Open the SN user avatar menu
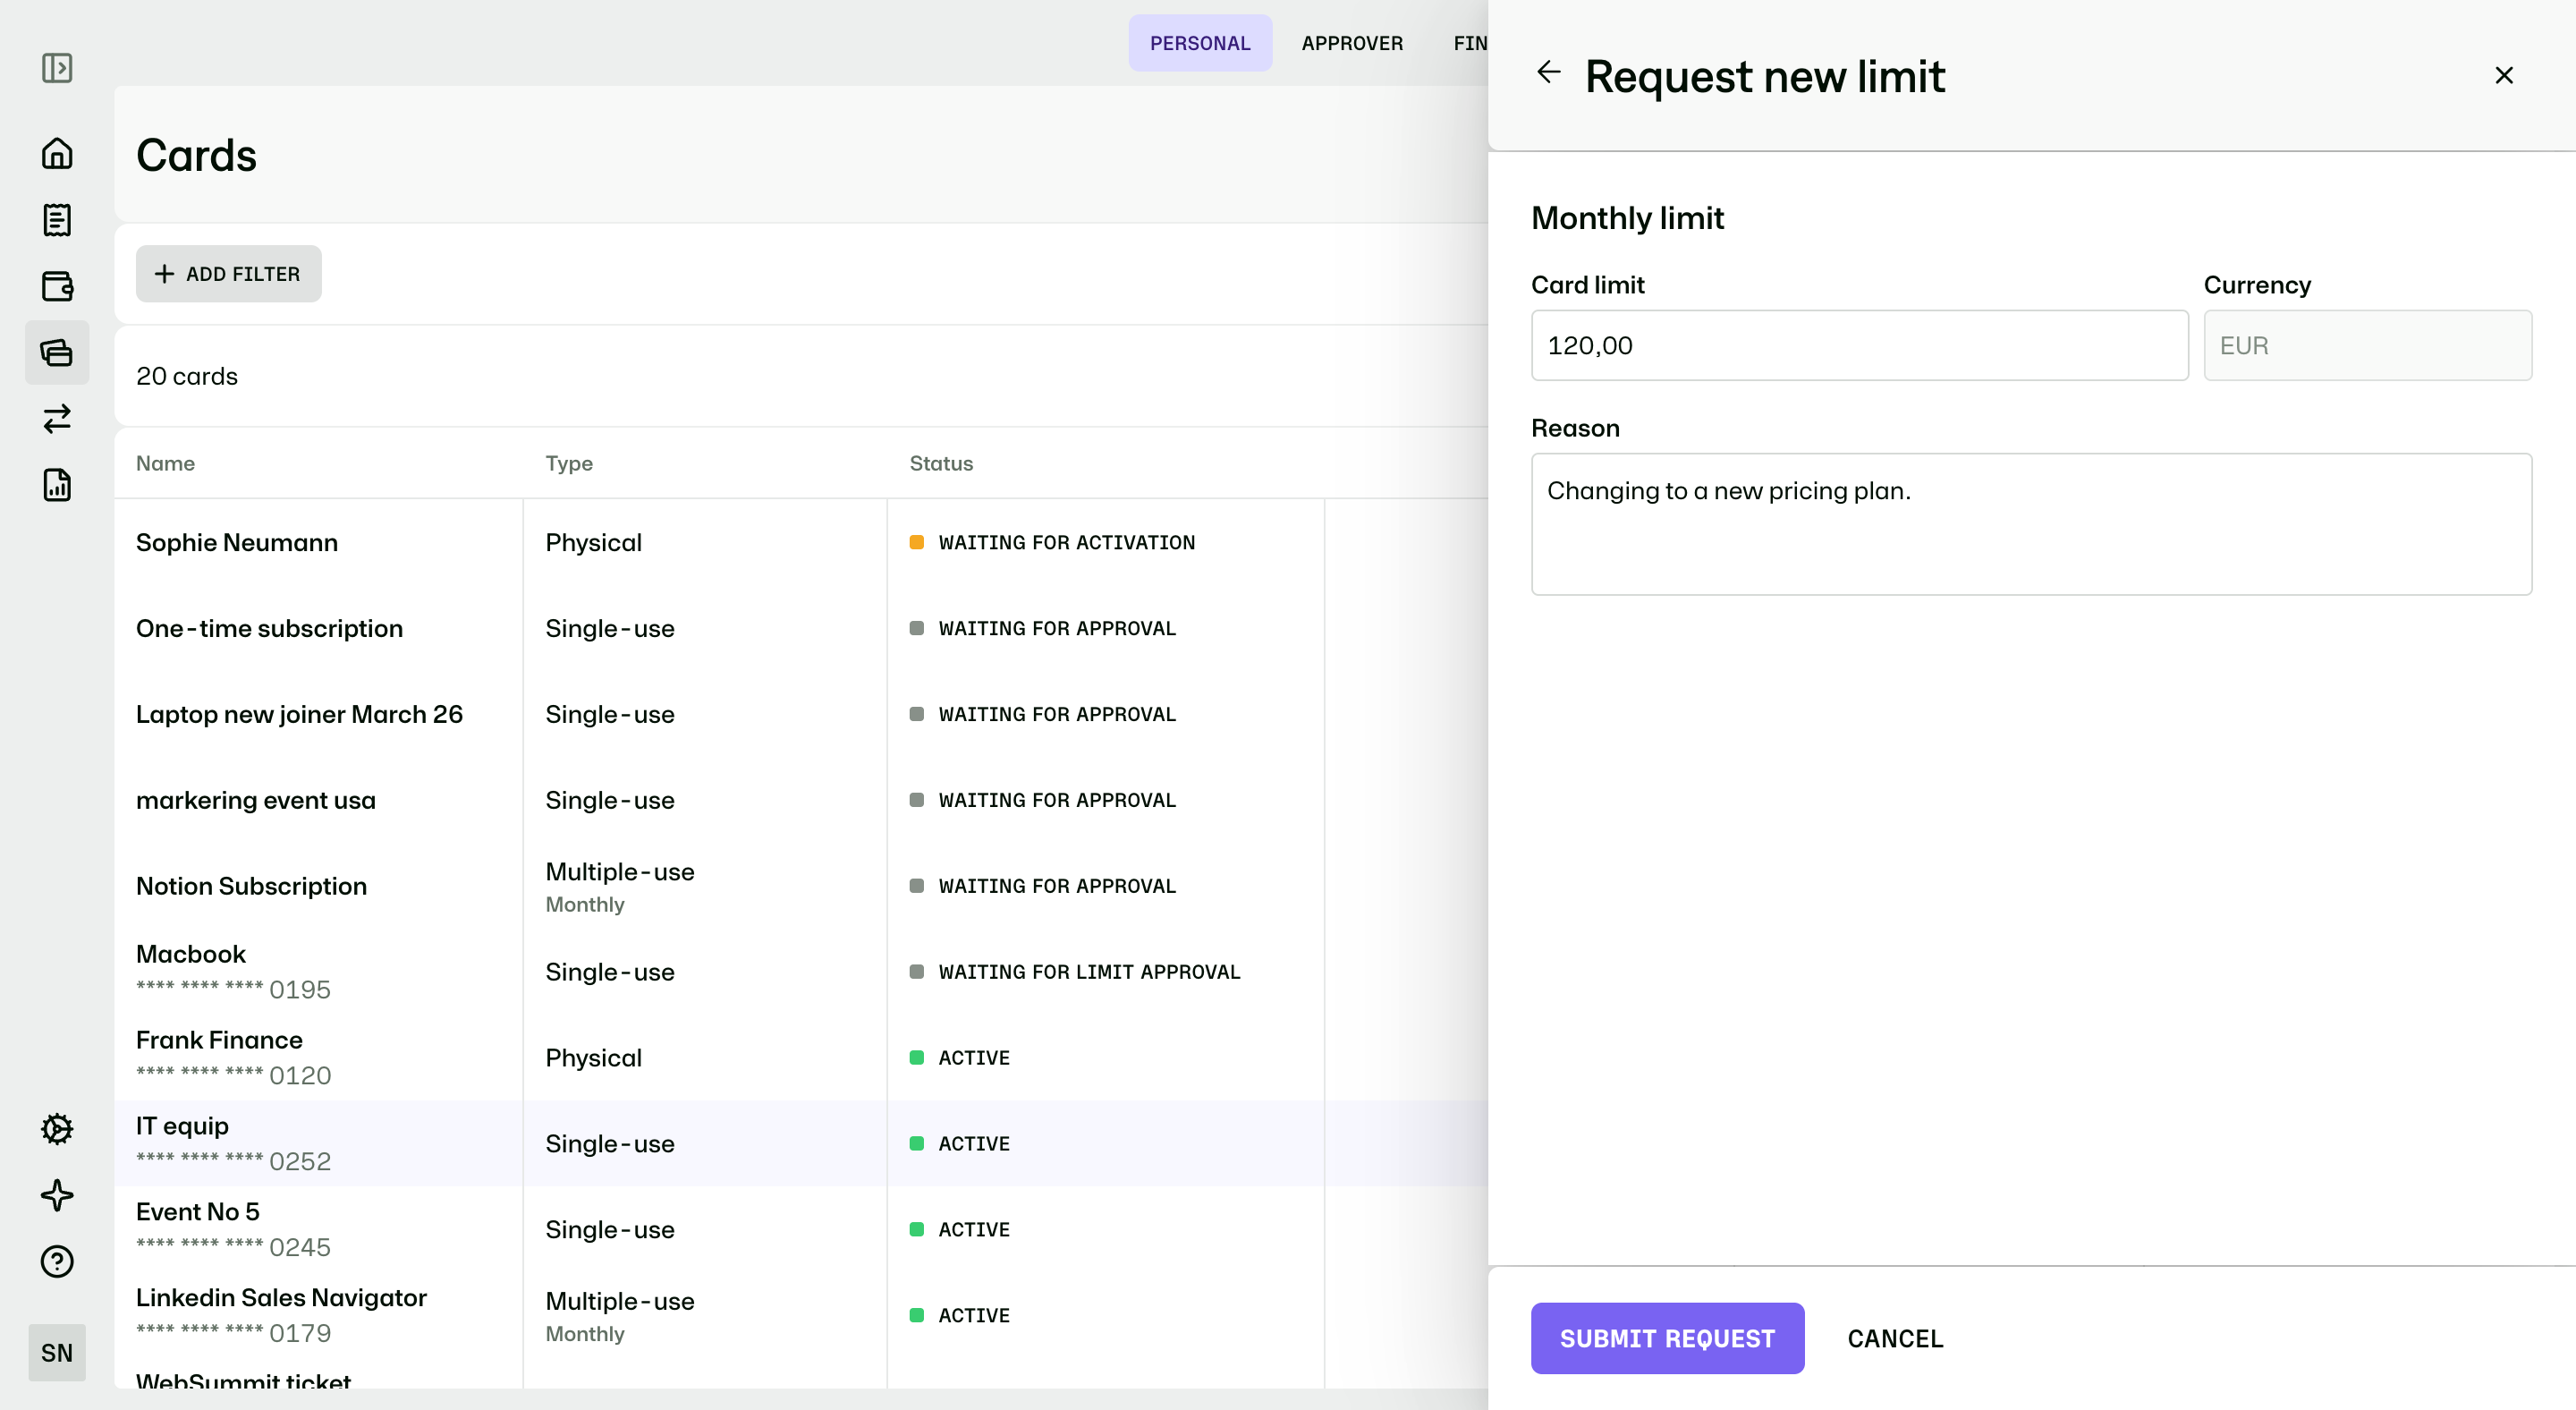Image resolution: width=2576 pixels, height=1410 pixels. [57, 1353]
